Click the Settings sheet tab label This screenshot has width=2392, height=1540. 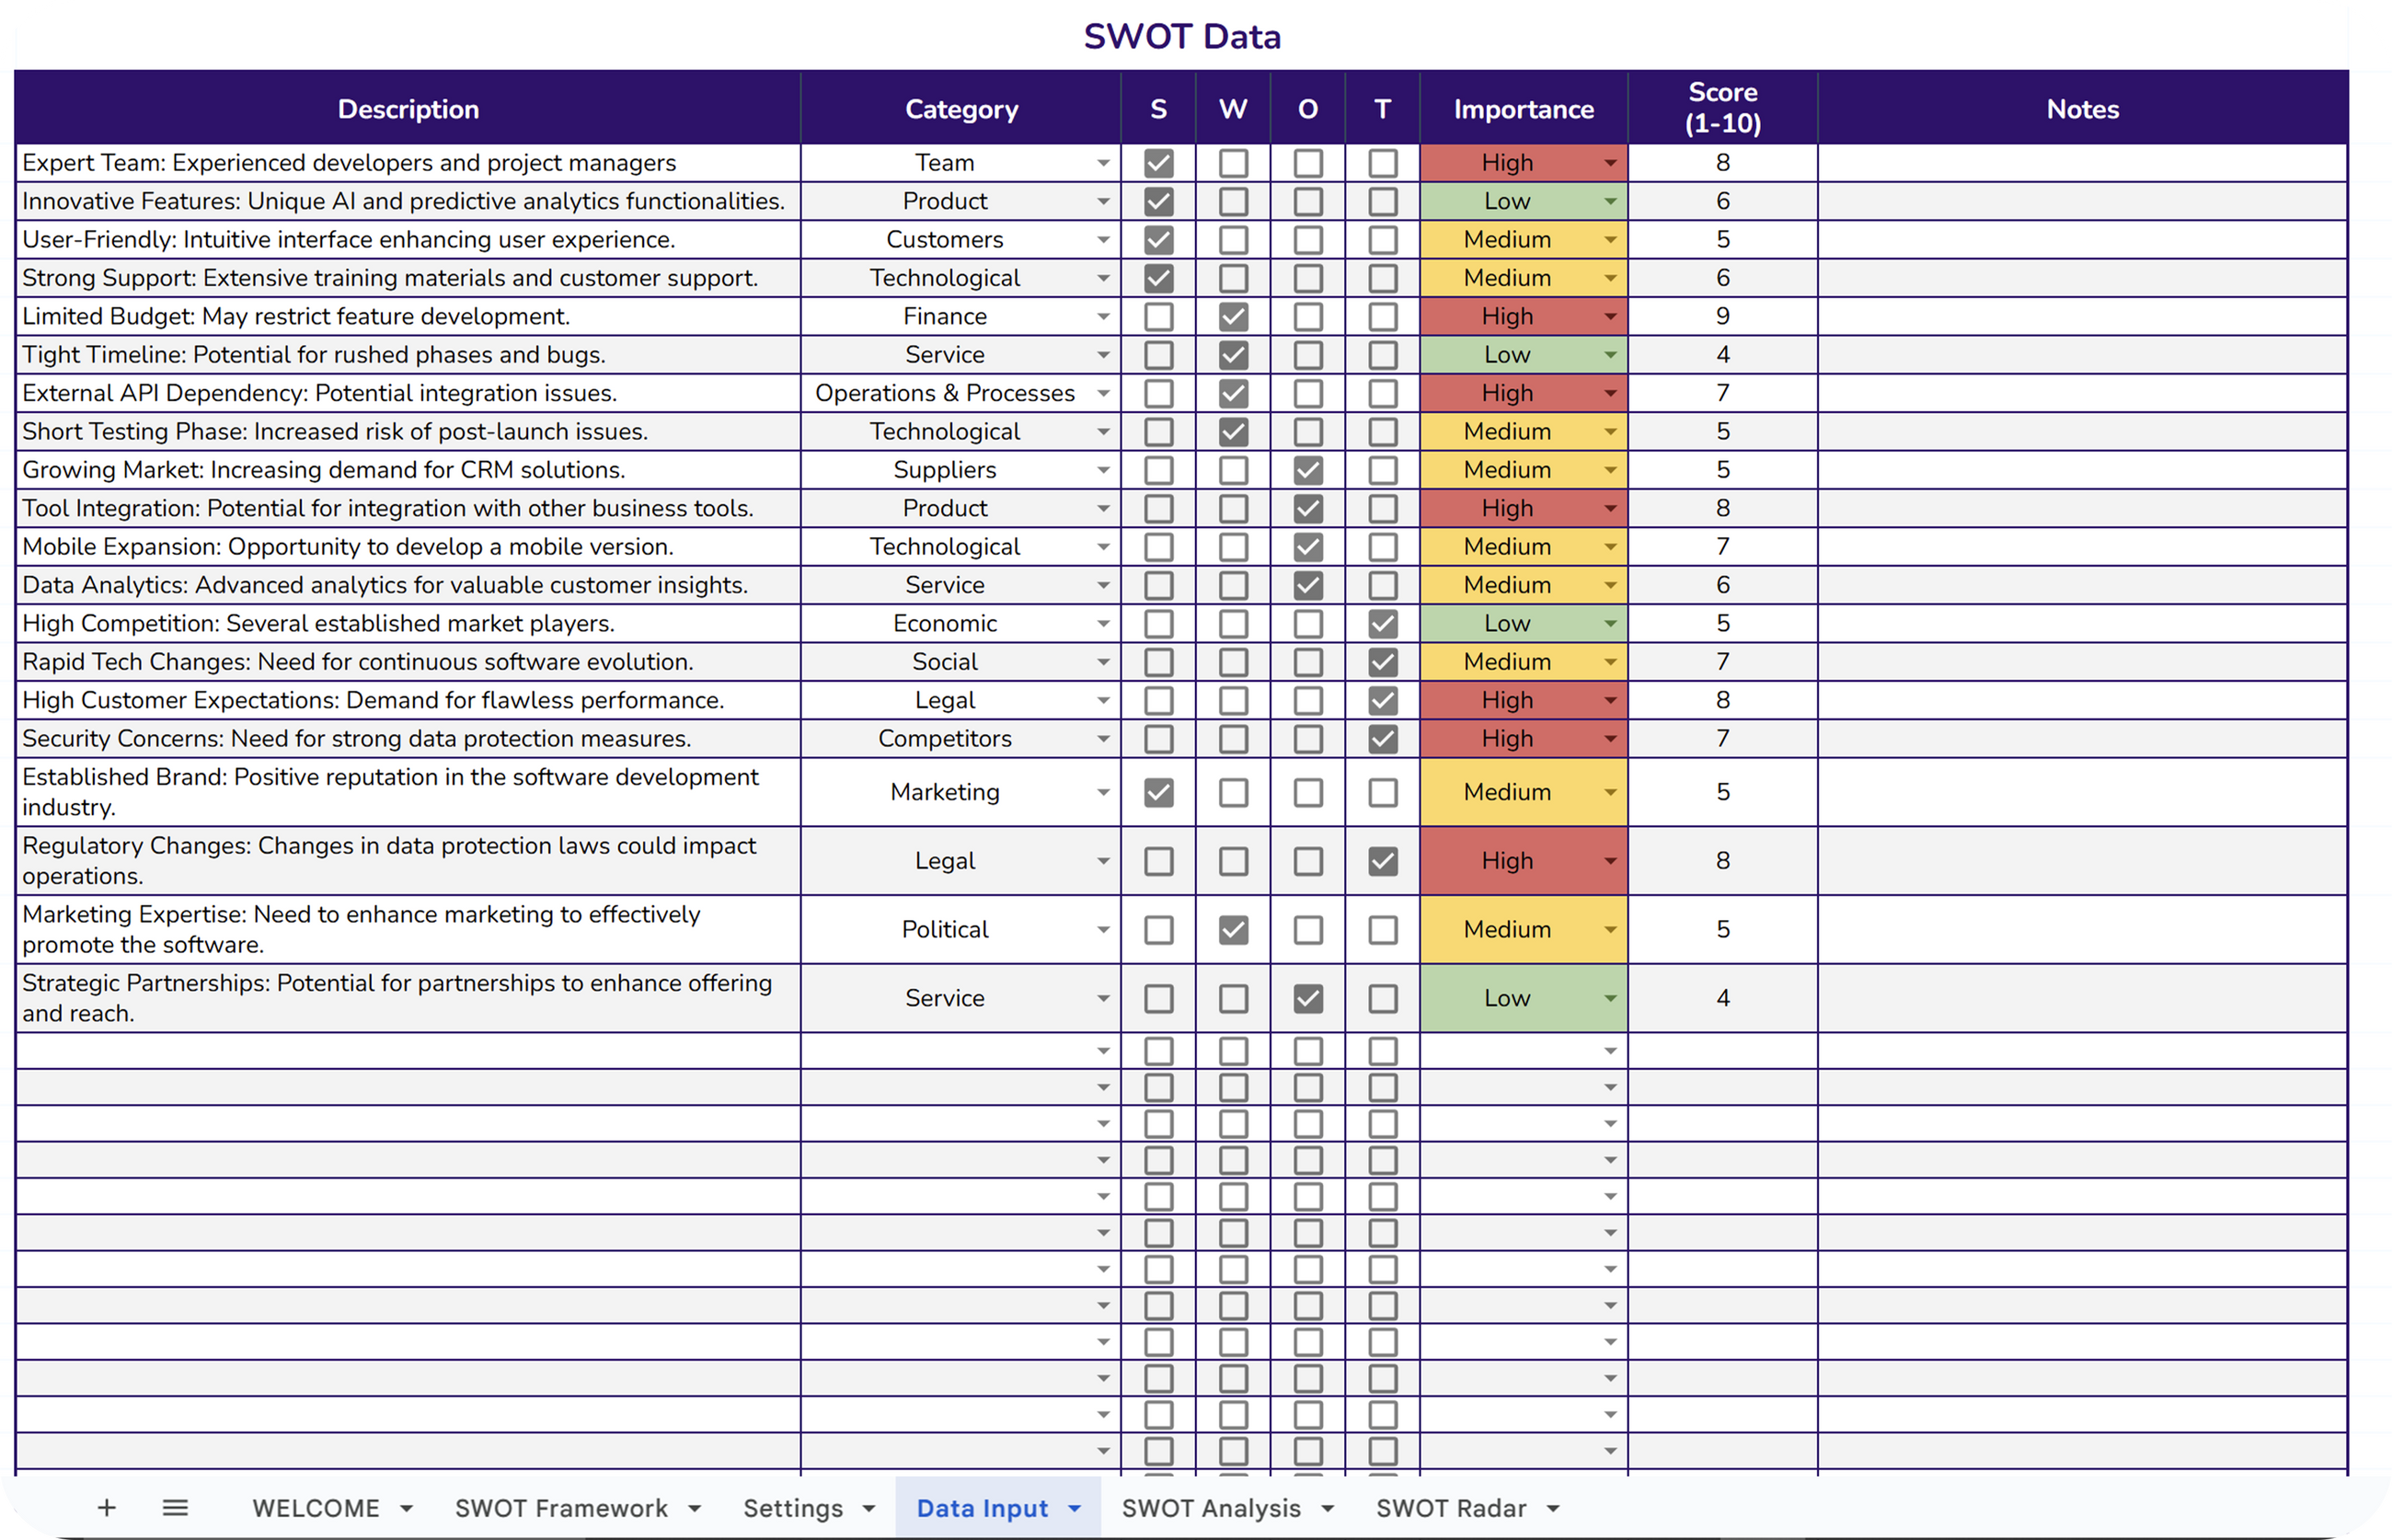click(x=792, y=1508)
